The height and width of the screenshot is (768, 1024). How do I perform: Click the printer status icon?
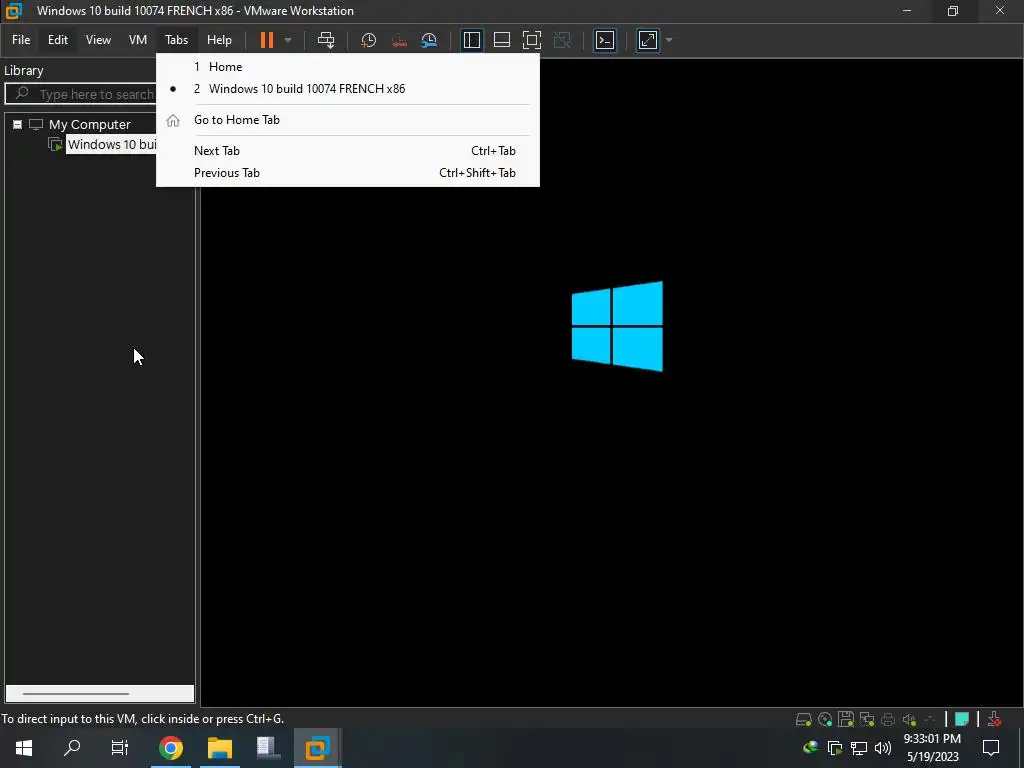(888, 719)
